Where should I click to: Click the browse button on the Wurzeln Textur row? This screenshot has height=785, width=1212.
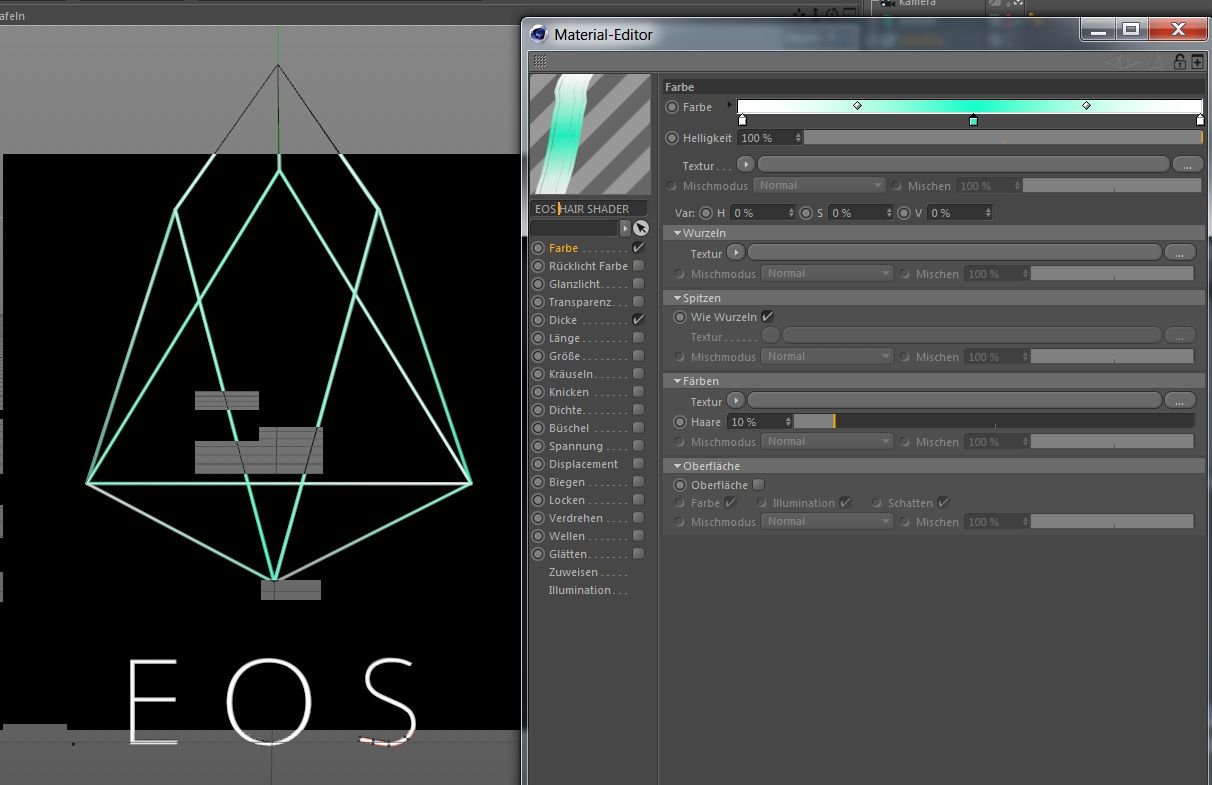[1180, 253]
